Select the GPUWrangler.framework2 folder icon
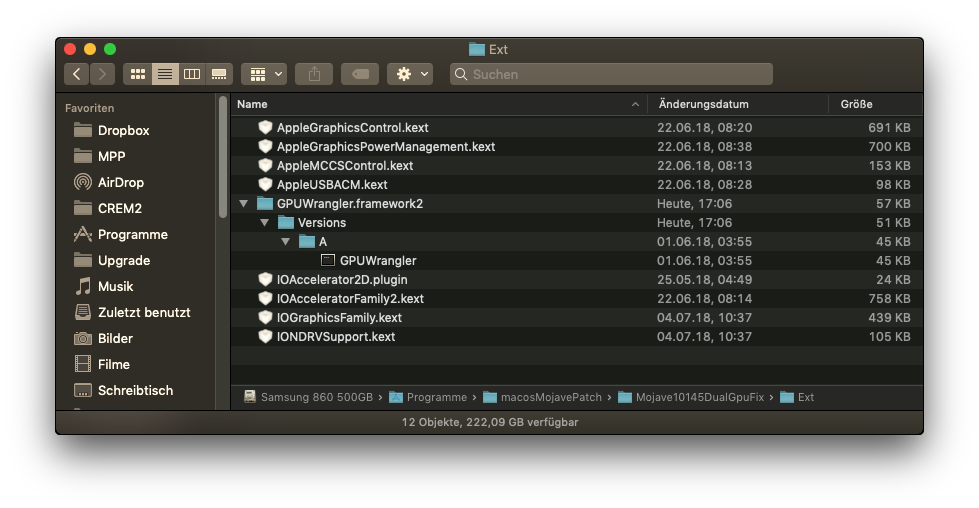979x508 pixels. point(265,203)
